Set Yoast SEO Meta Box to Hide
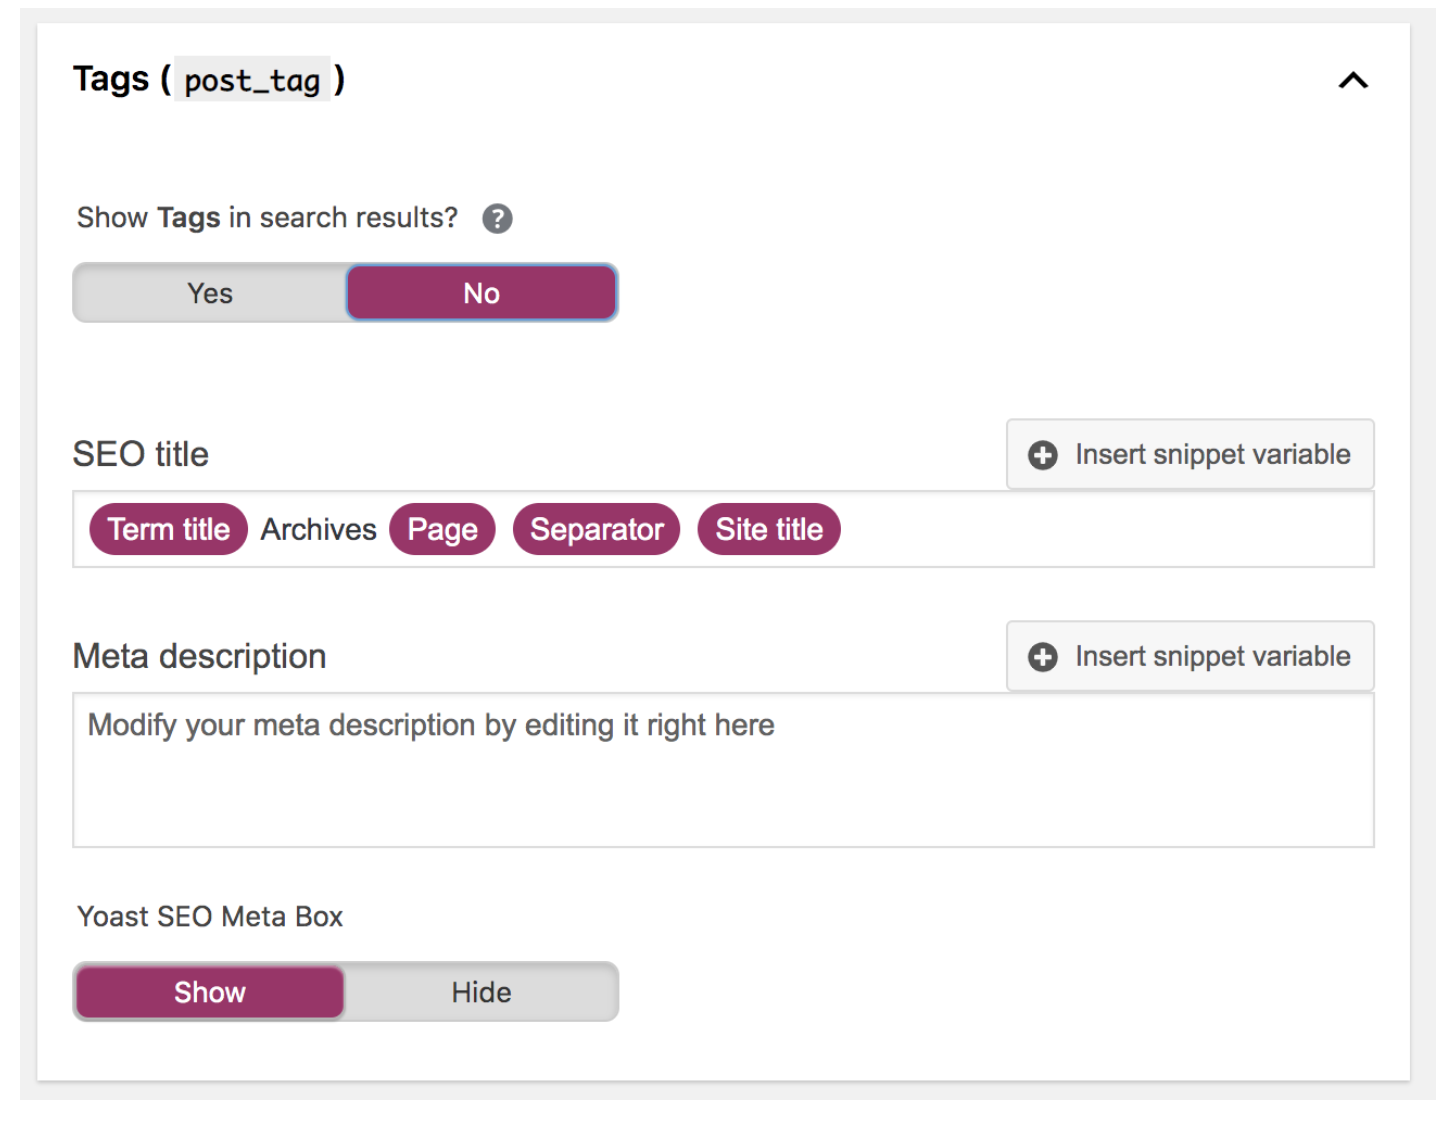 click(481, 992)
